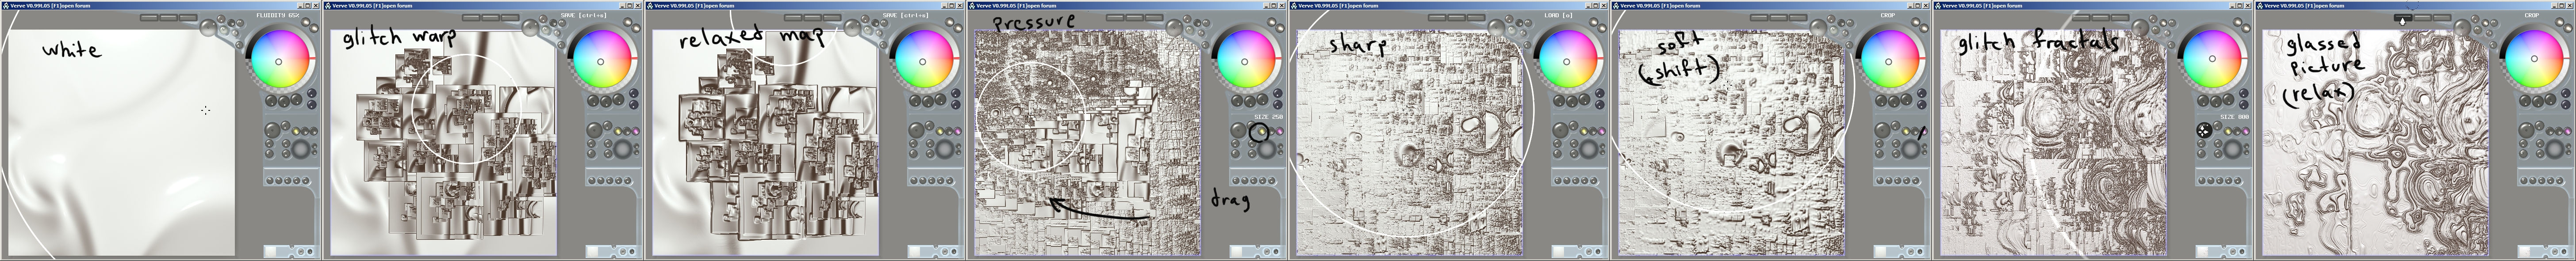2576x261 pixels.
Task: Choose a color from the 'glitch warp' window wheel
Action: pyautogui.click(x=600, y=61)
